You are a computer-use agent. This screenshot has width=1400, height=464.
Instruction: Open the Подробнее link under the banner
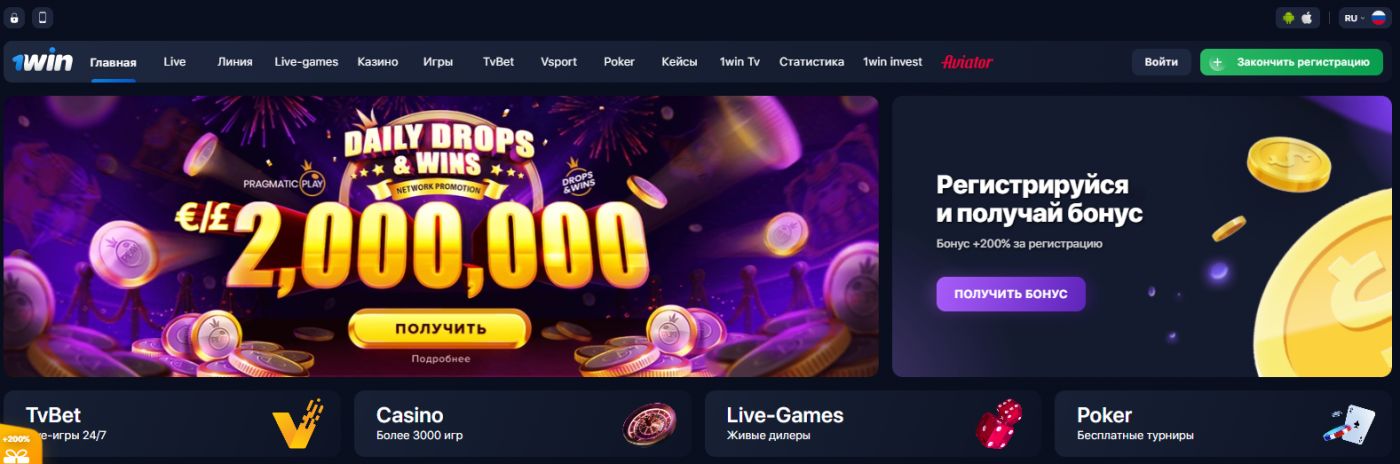click(x=440, y=359)
